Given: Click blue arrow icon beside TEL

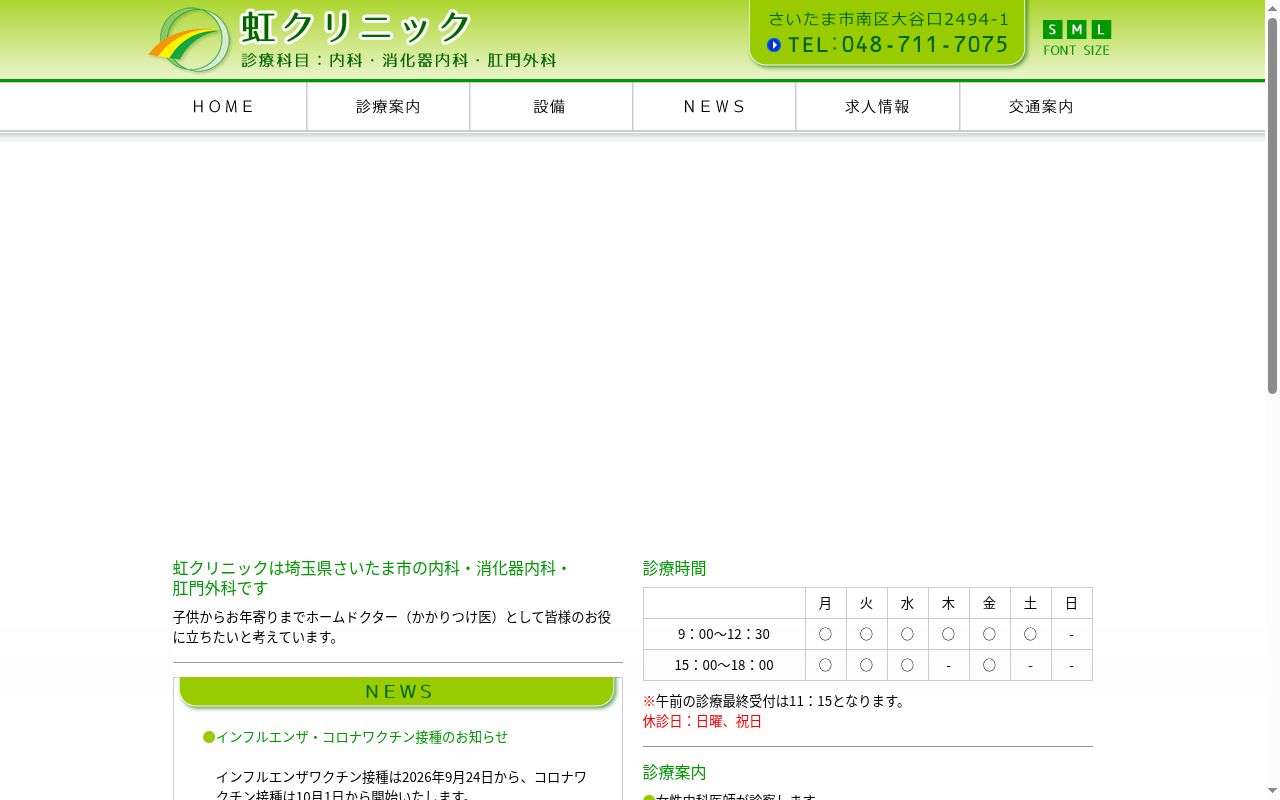Looking at the screenshot, I should point(774,45).
